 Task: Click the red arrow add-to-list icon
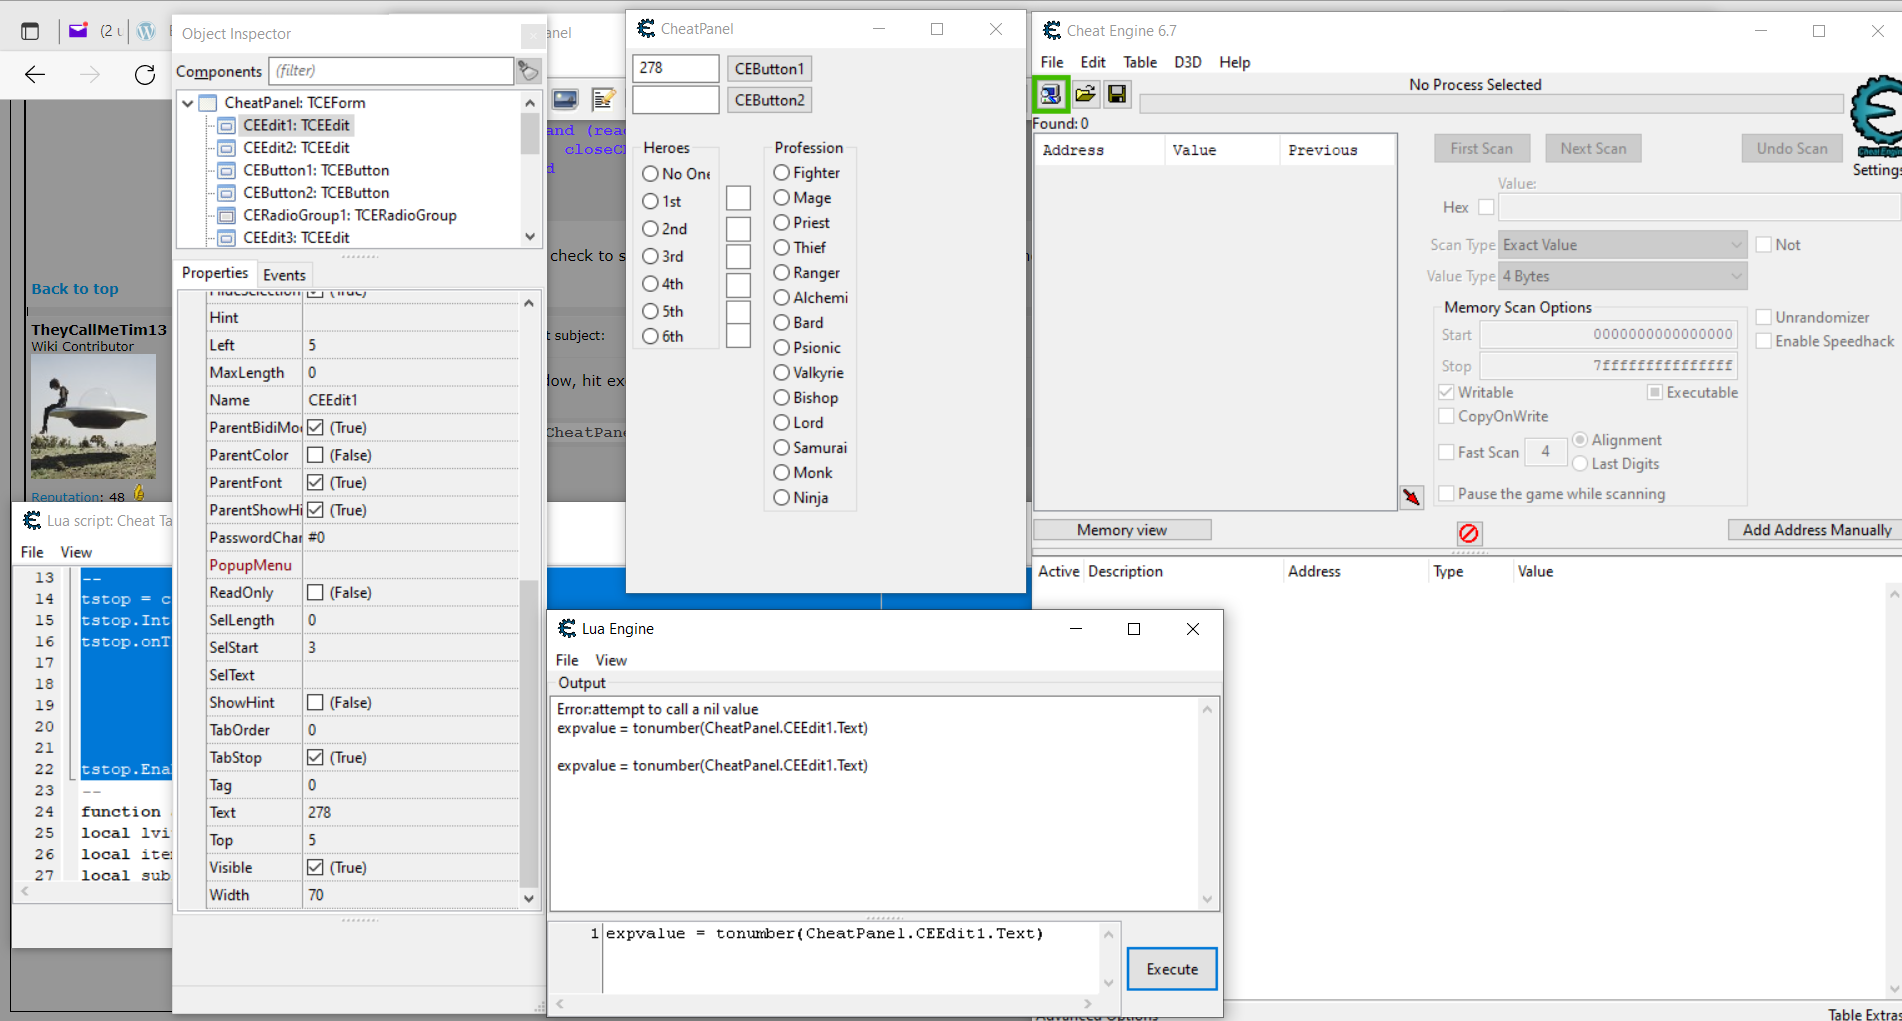point(1411,497)
